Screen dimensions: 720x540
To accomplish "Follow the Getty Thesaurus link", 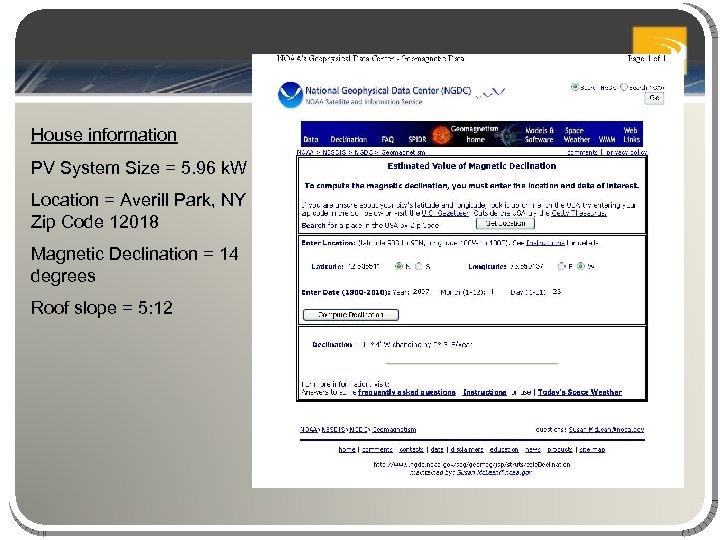I will pyautogui.click(x=579, y=213).
